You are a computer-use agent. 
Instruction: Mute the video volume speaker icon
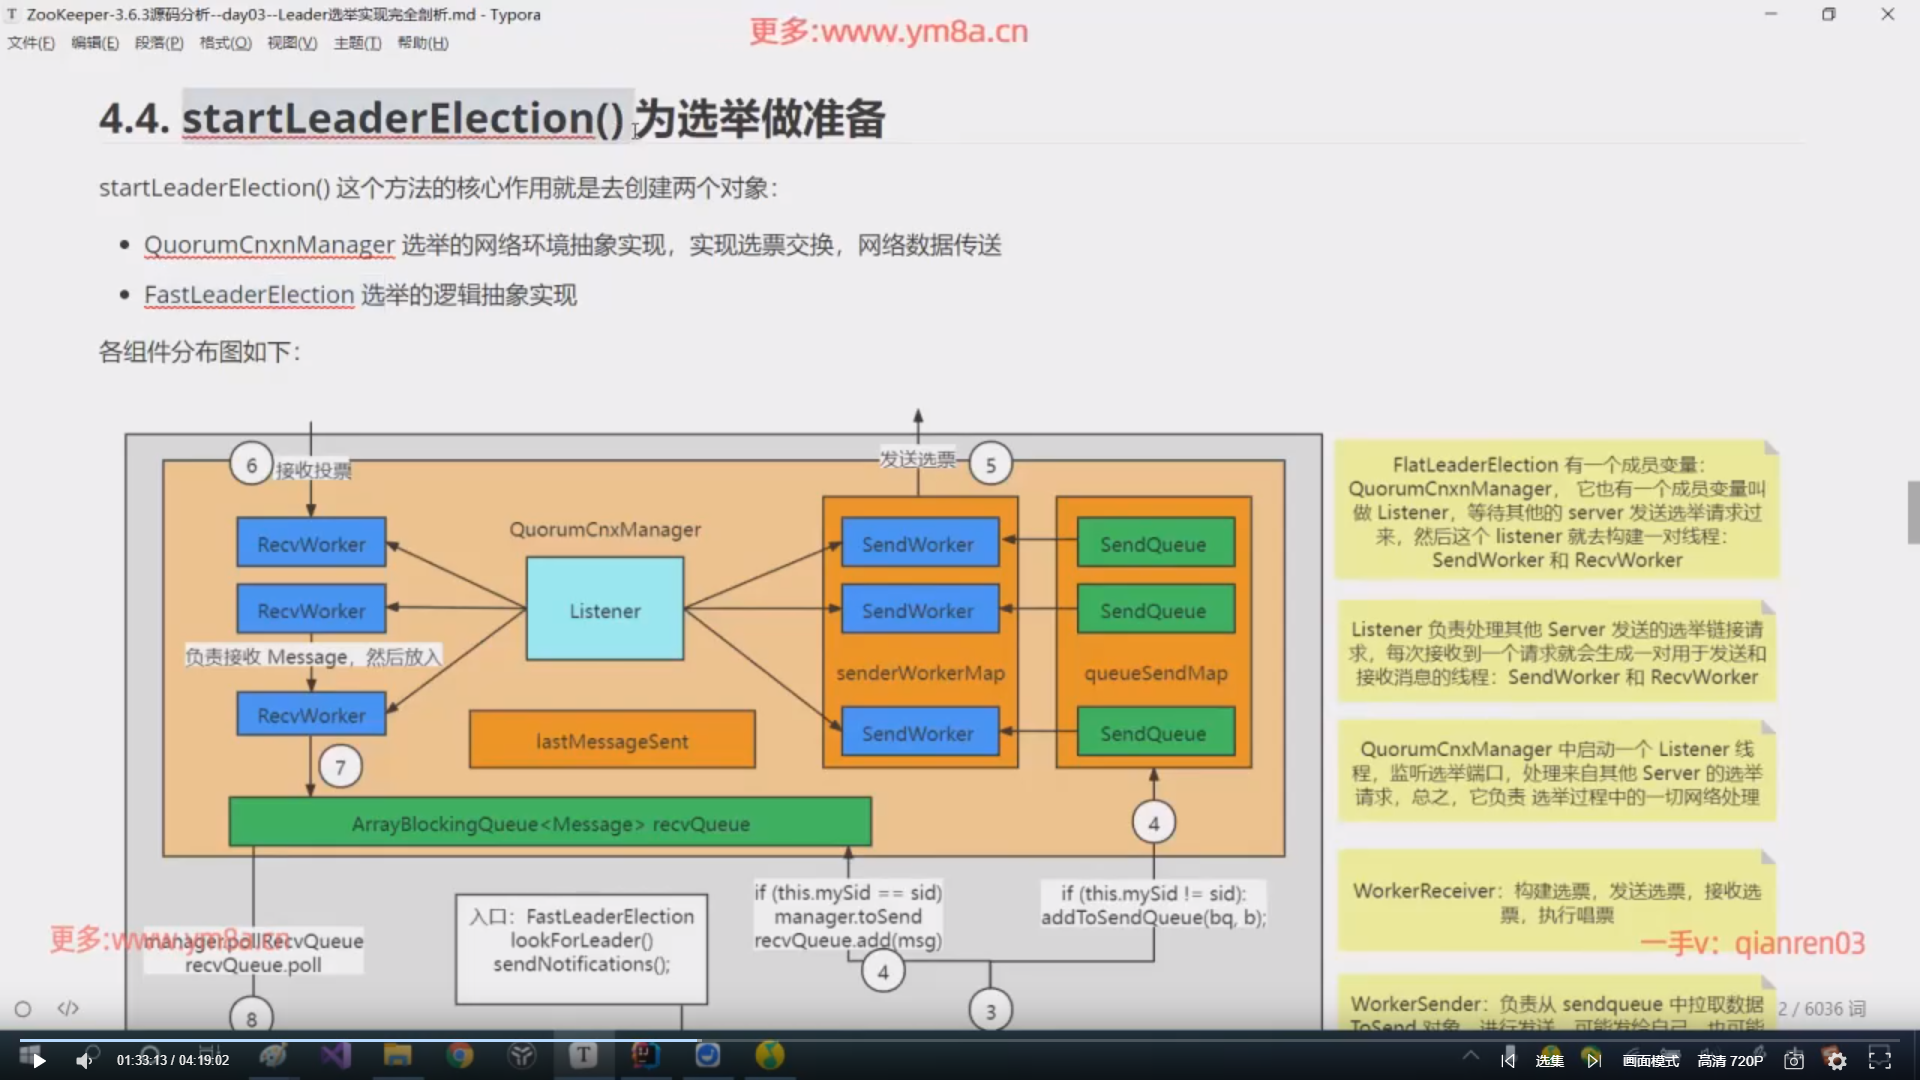coord(85,1060)
